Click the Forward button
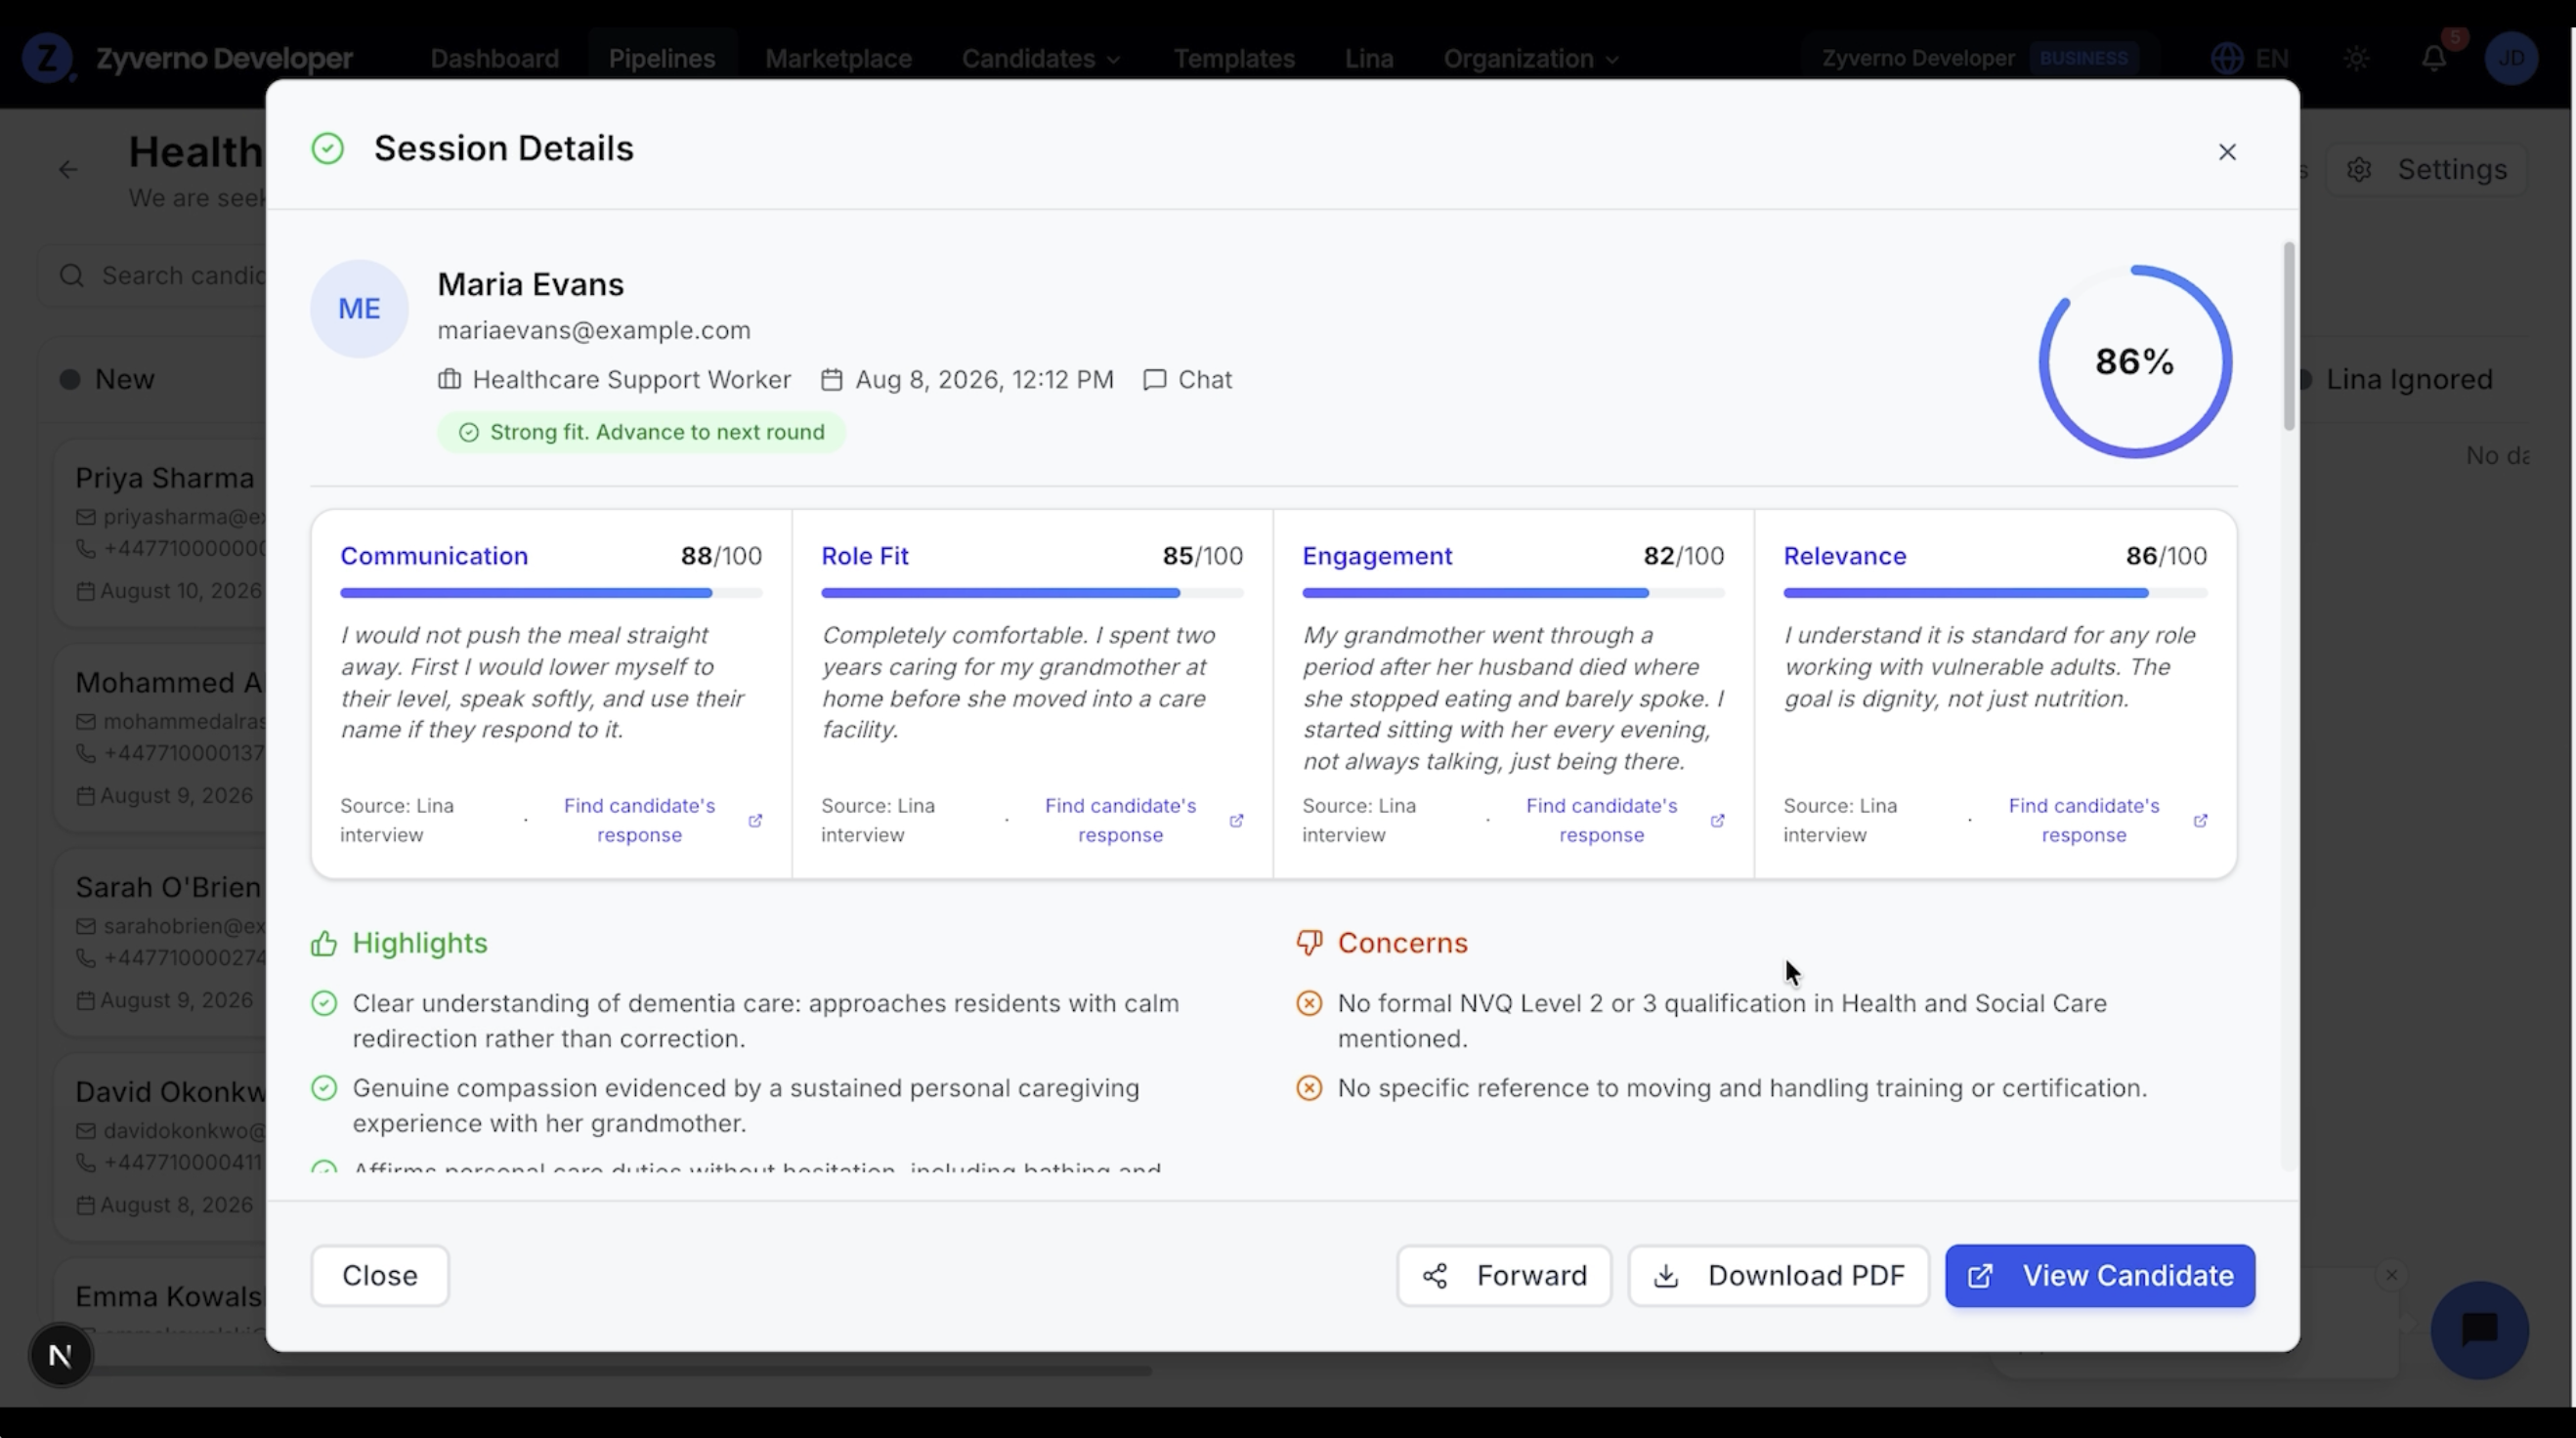2576x1438 pixels. click(x=1503, y=1275)
